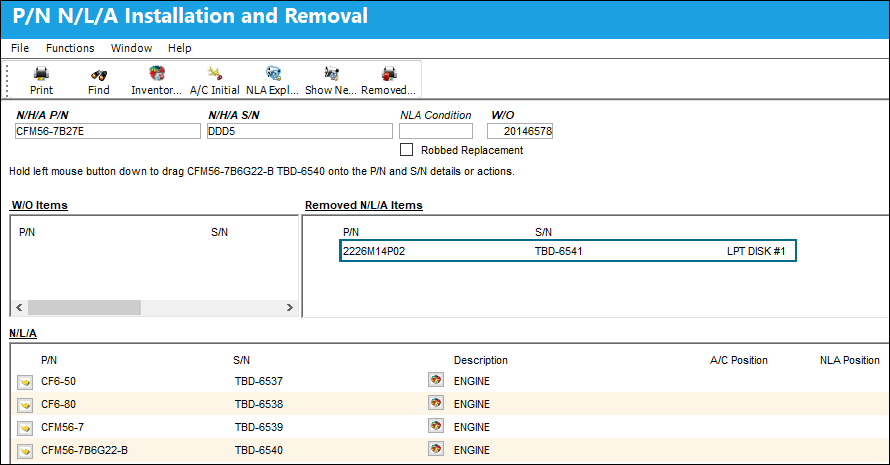The image size is (890, 465).
Task: Select the CF6-80 part number
Action: click(58, 404)
